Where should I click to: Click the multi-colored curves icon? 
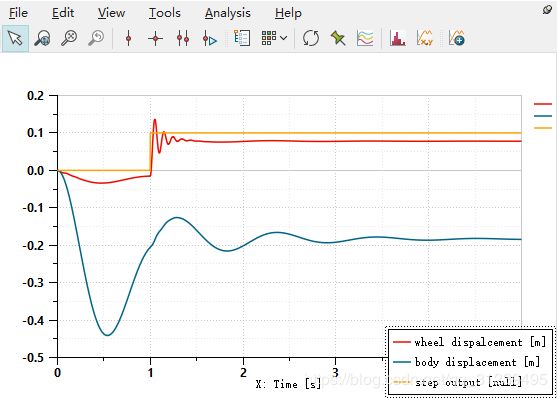(x=365, y=38)
